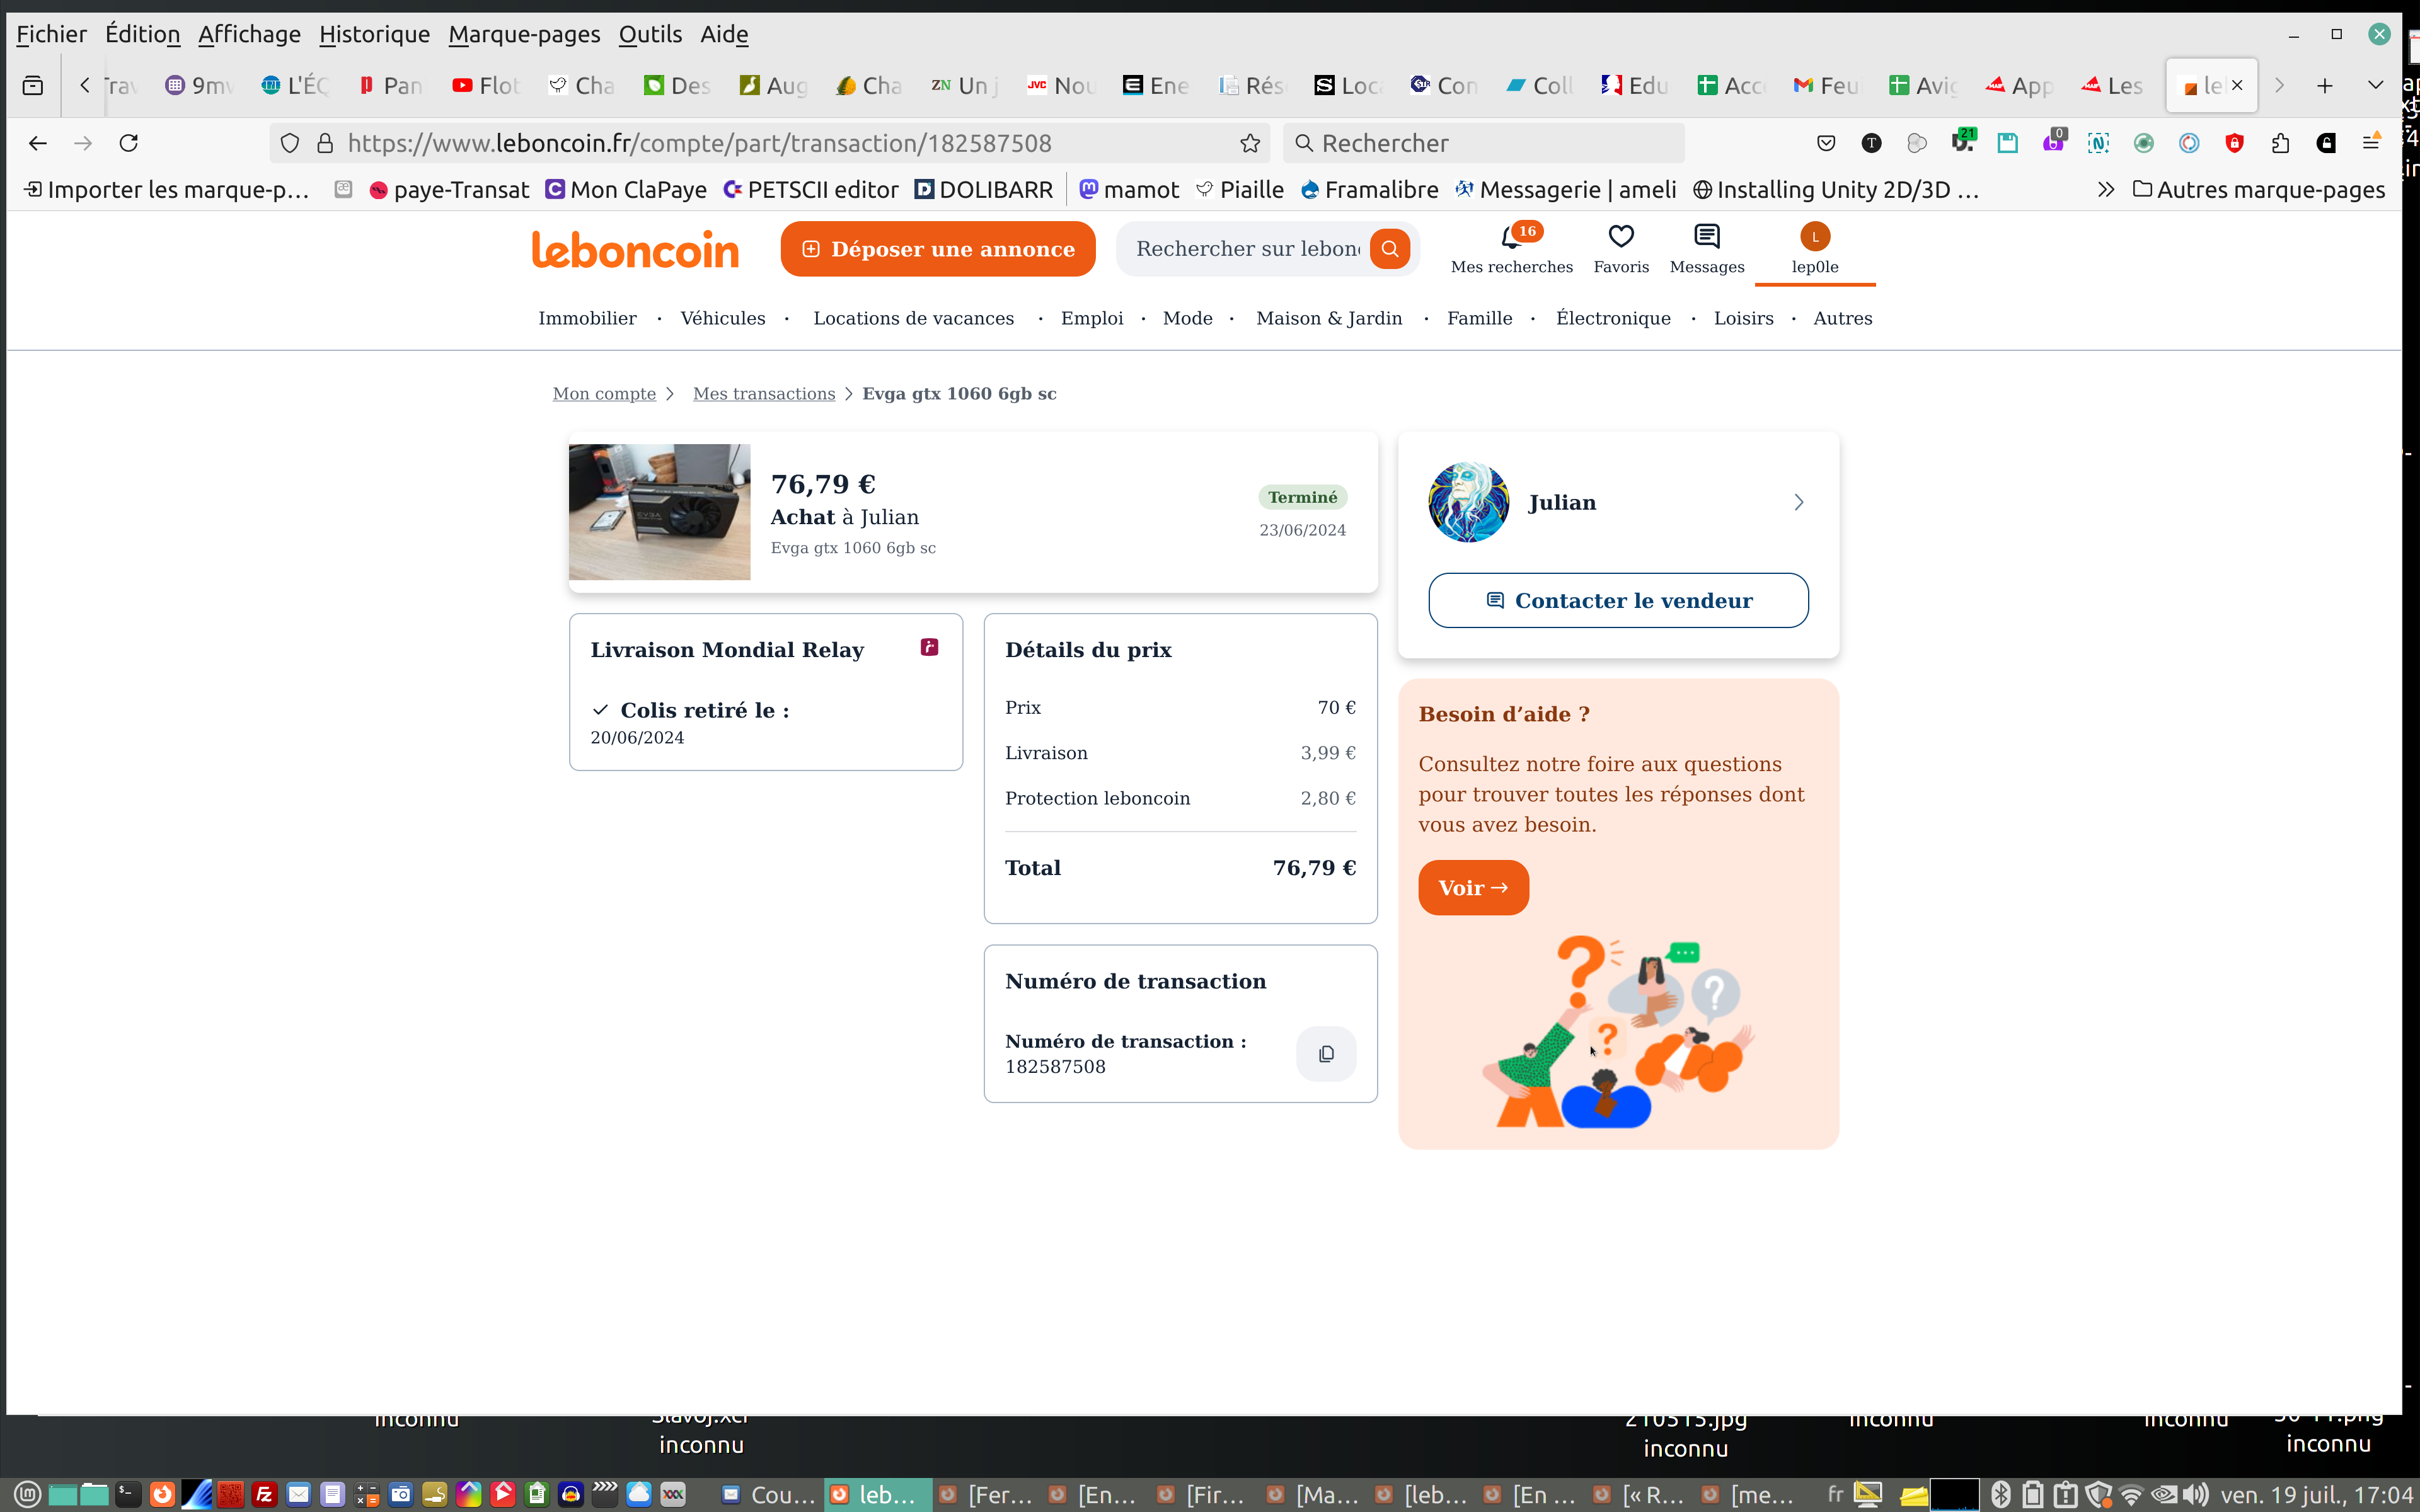Click the orange search magnifier button

1389,249
